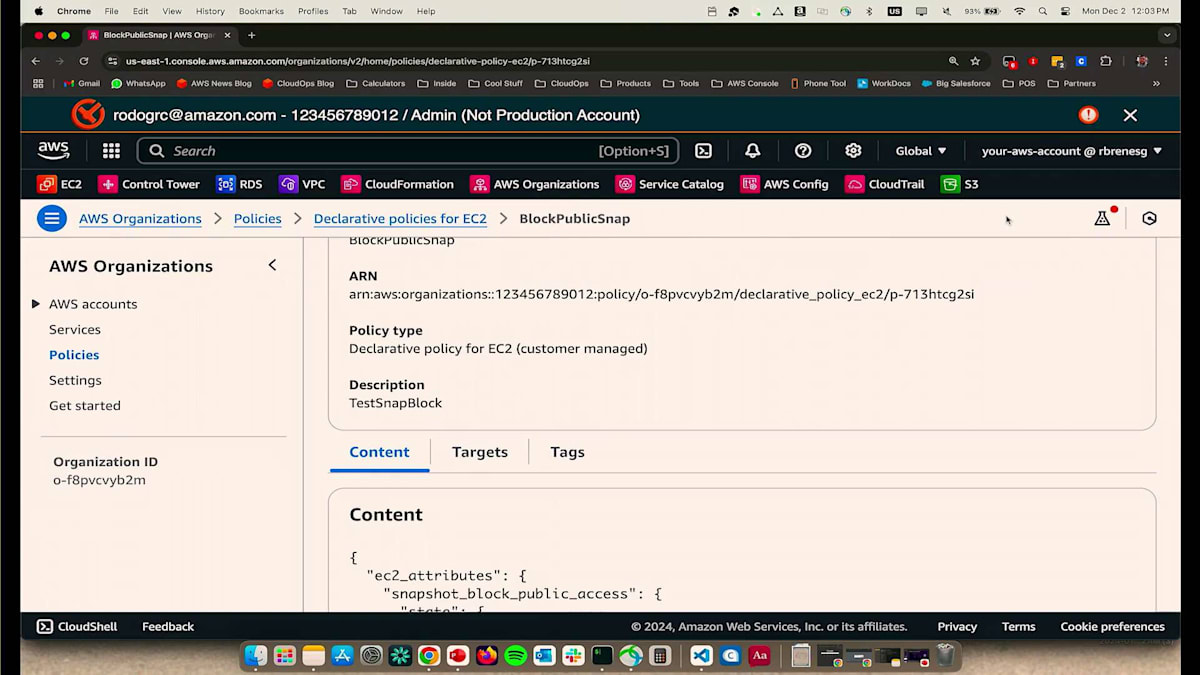Viewport: 1200px width, 675px height.
Task: Open Spotify from the dock
Action: tap(516, 656)
